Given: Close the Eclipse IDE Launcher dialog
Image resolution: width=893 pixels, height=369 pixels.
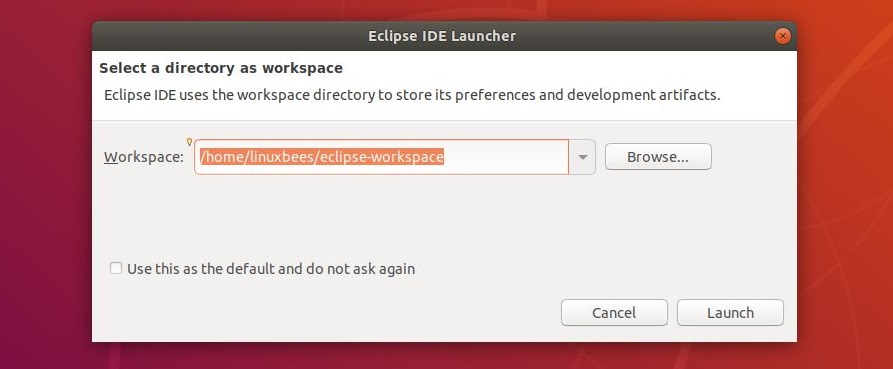Looking at the screenshot, I should click(783, 36).
